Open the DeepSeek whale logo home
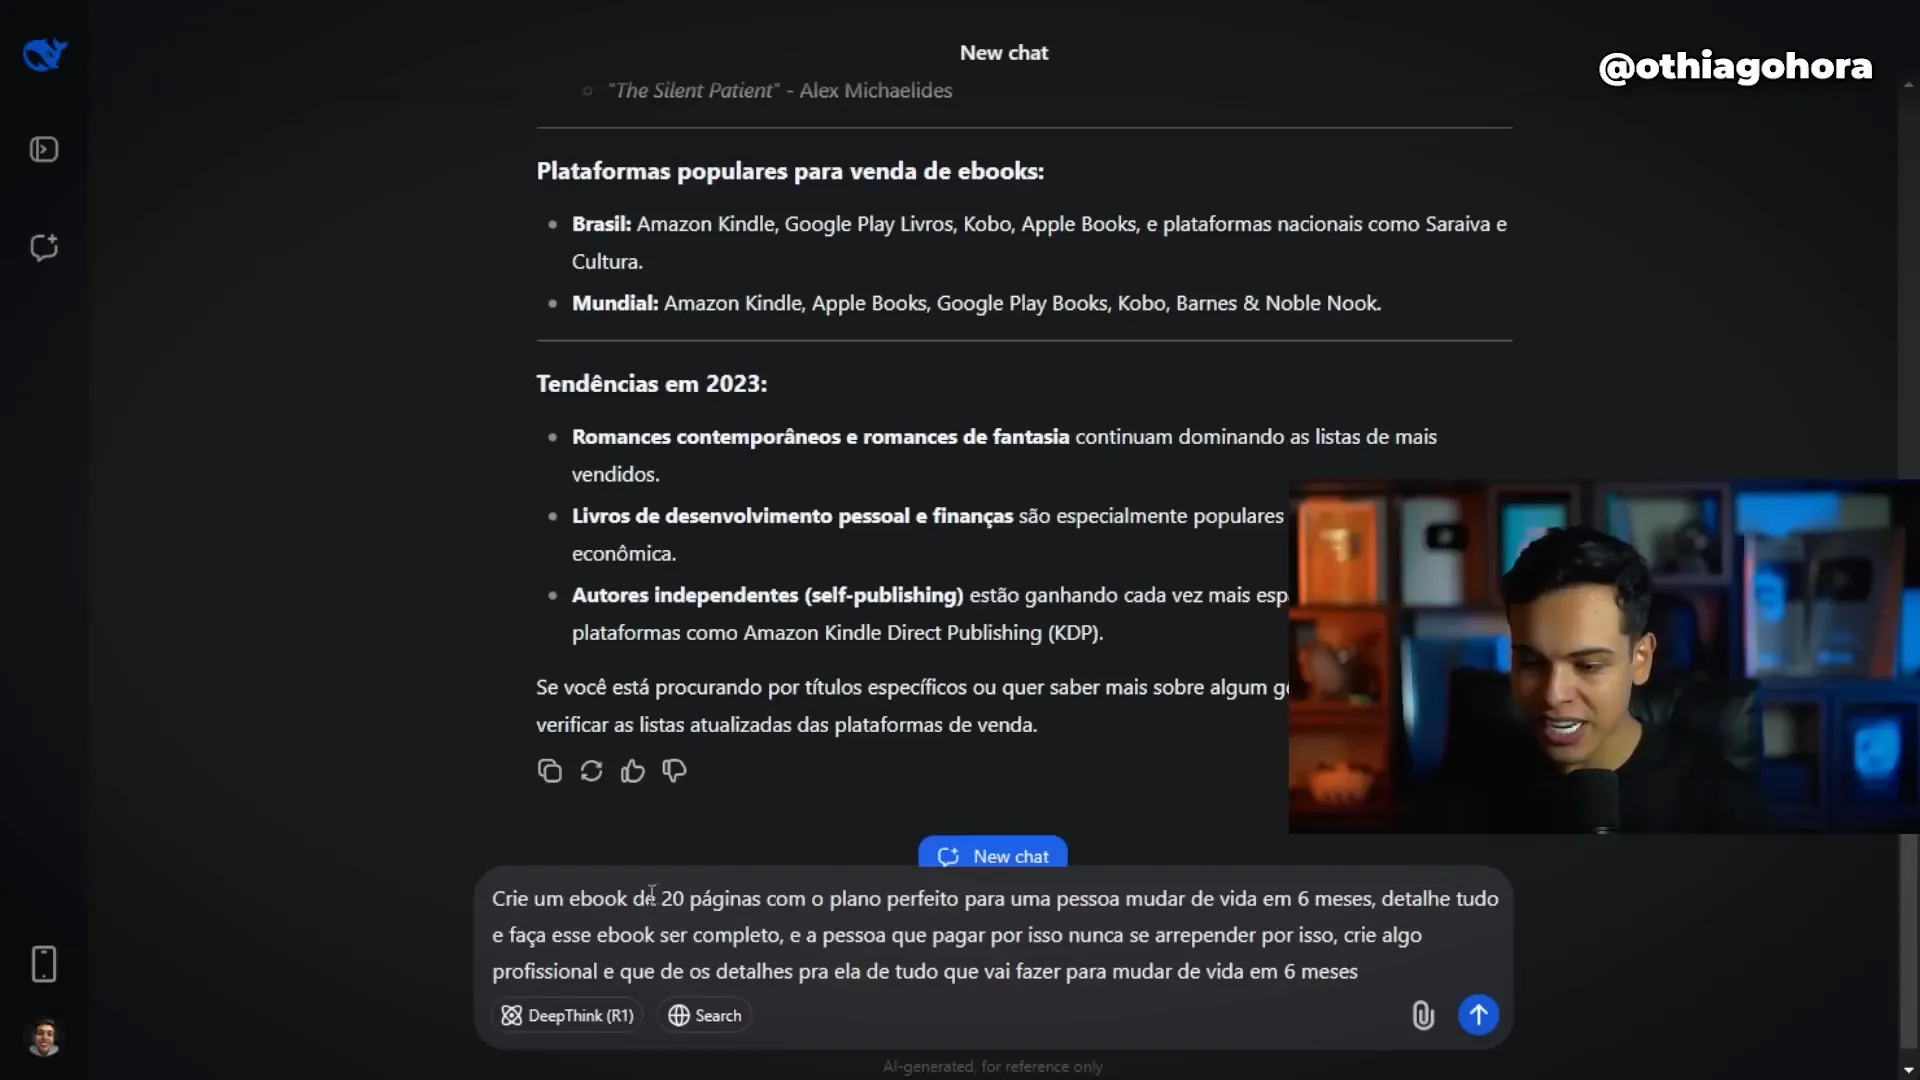The width and height of the screenshot is (1920, 1080). [44, 54]
